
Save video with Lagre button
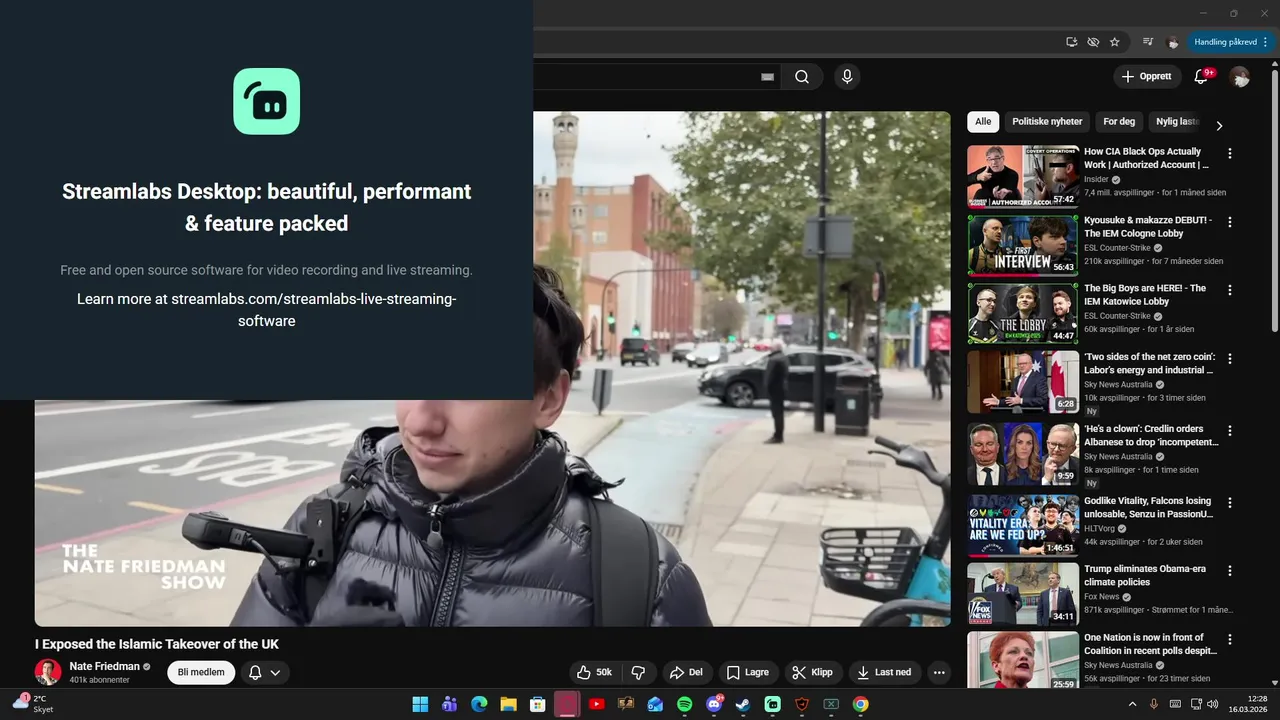[x=748, y=673]
